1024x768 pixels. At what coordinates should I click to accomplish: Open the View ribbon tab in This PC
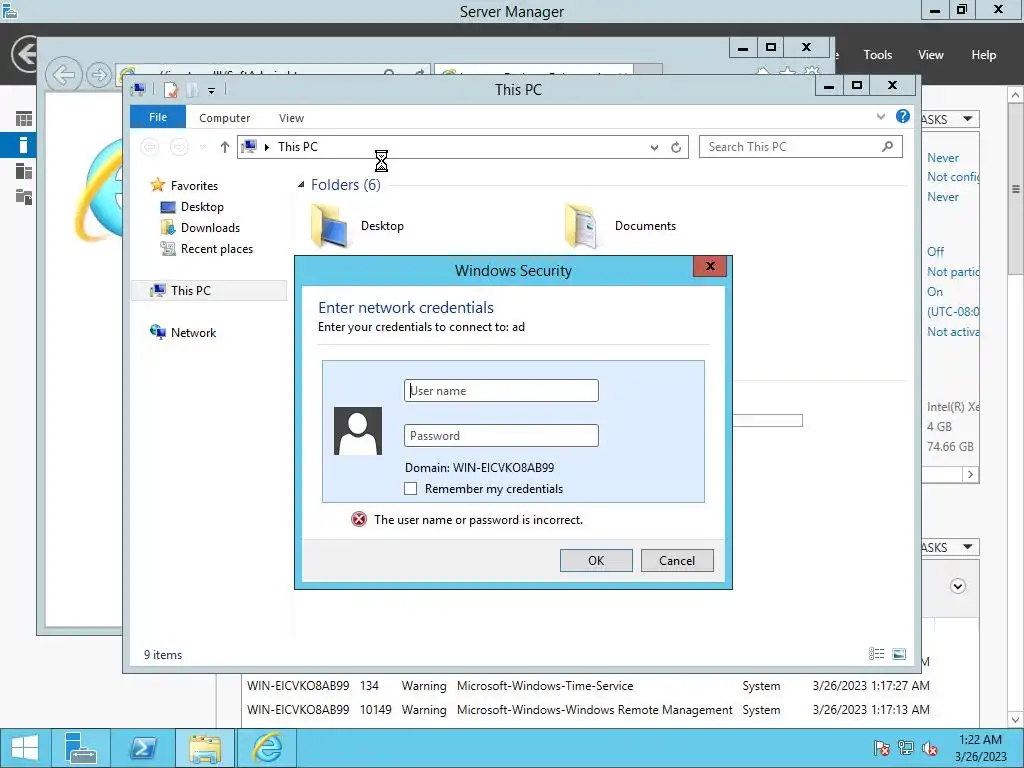coord(291,118)
